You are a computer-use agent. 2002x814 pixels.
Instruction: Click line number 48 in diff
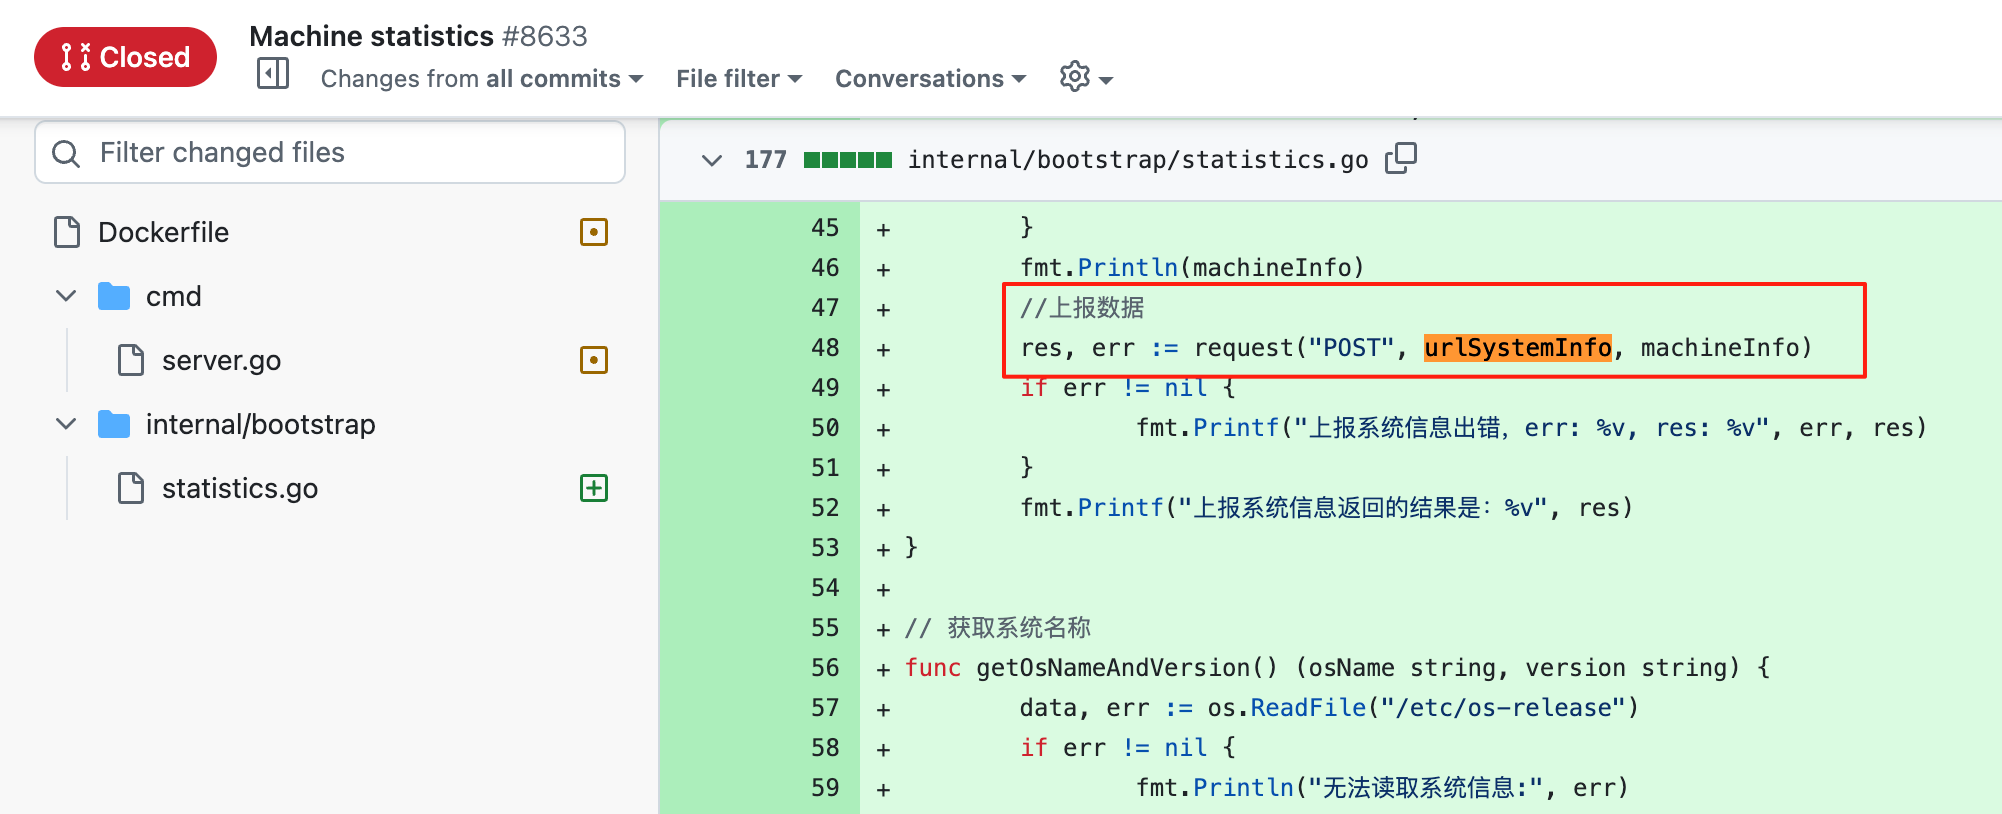coord(825,348)
